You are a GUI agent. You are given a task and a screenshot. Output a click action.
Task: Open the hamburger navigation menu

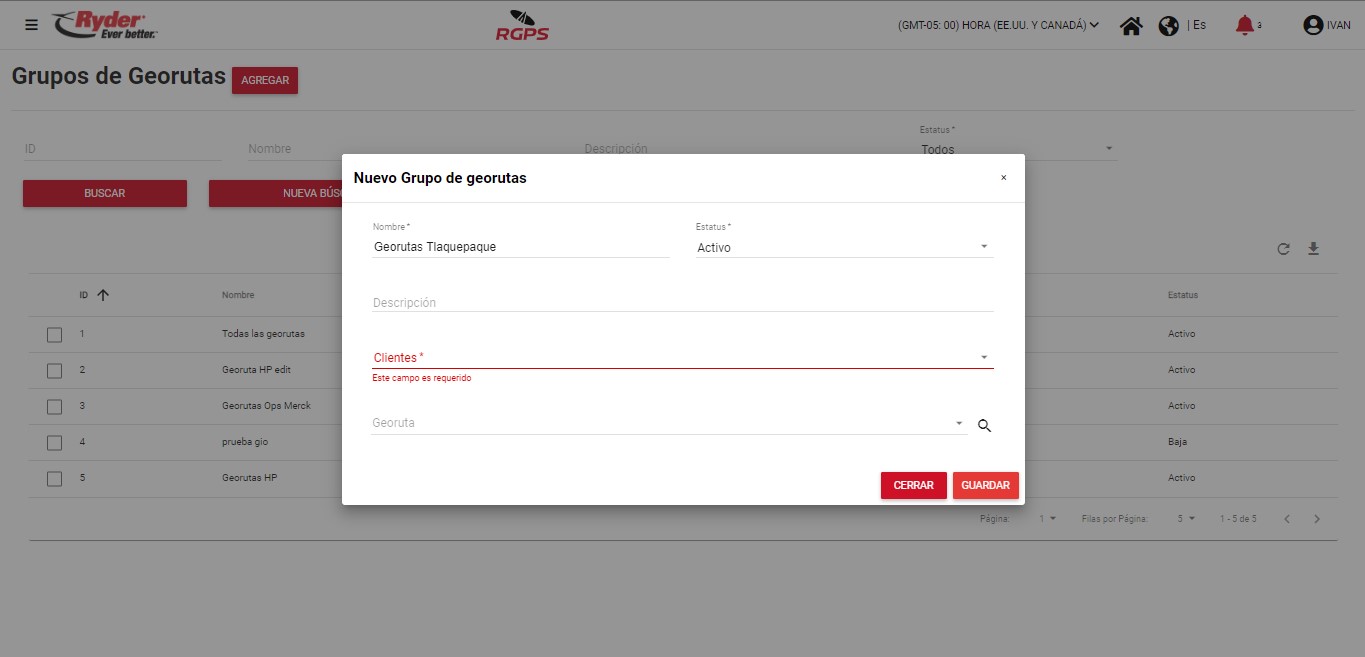tap(31, 25)
